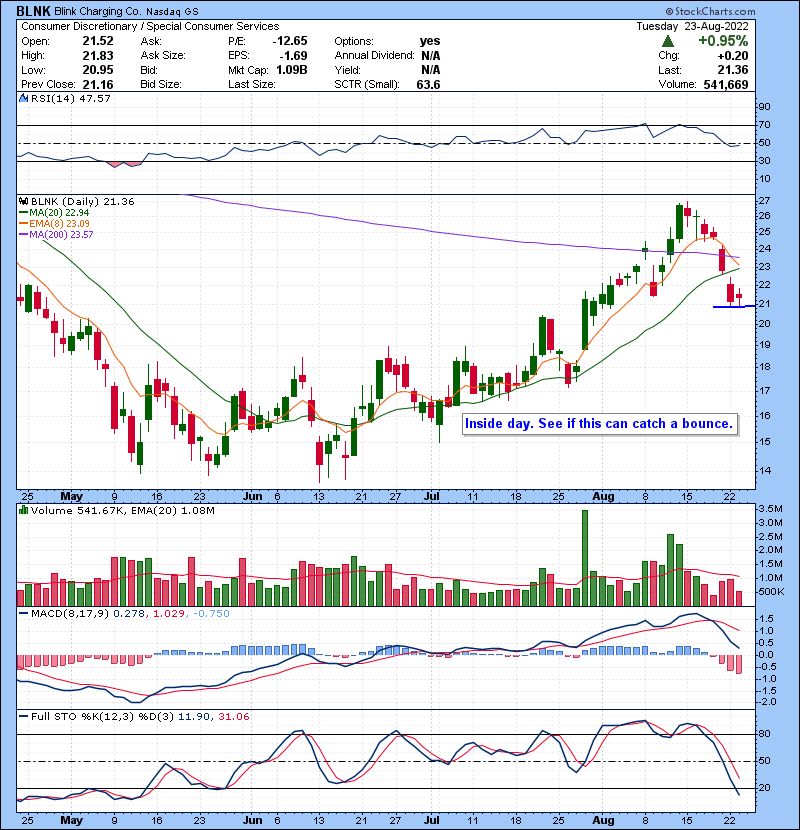Click the Volume 541.67K, EMA(20) 1.08M label
Image resolution: width=800 pixels, height=830 pixels.
[x=123, y=511]
